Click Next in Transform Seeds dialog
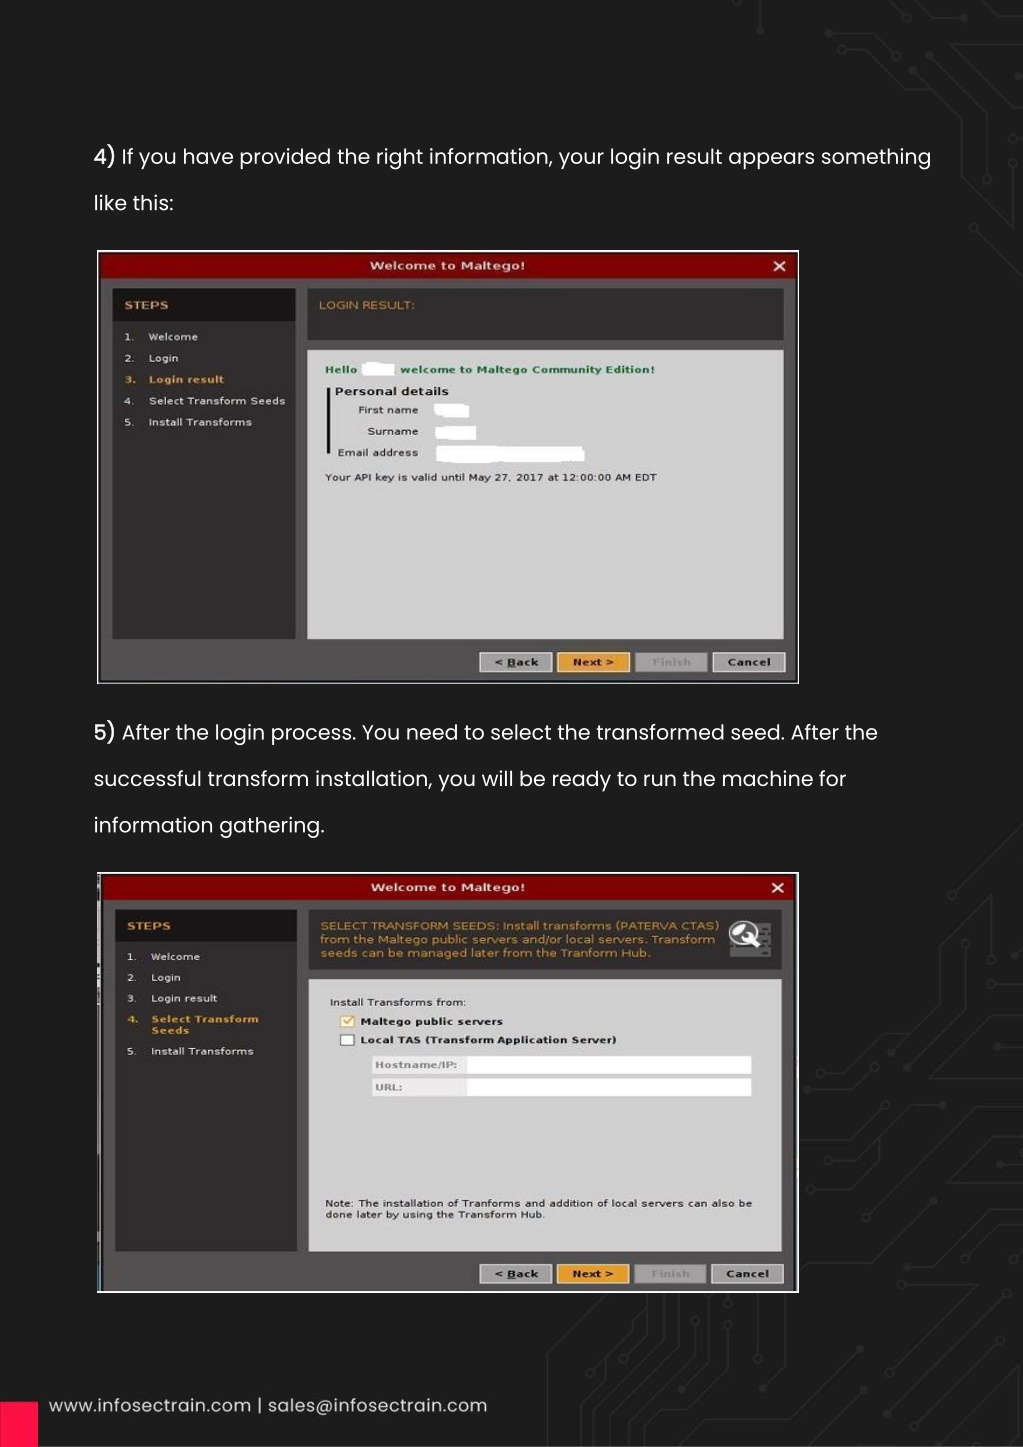The width and height of the screenshot is (1023, 1447). tap(592, 1274)
